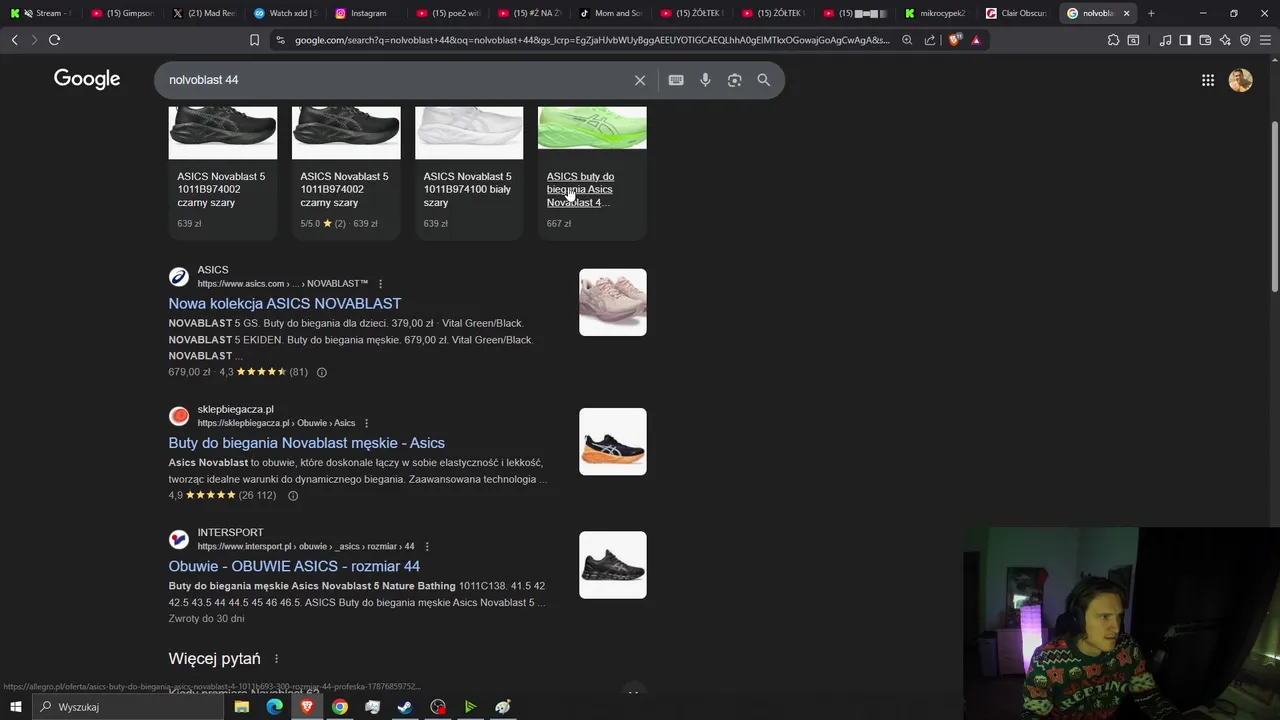Open ASICS Novablast 5 biały szary product
The height and width of the screenshot is (720, 1280).
(x=467, y=189)
